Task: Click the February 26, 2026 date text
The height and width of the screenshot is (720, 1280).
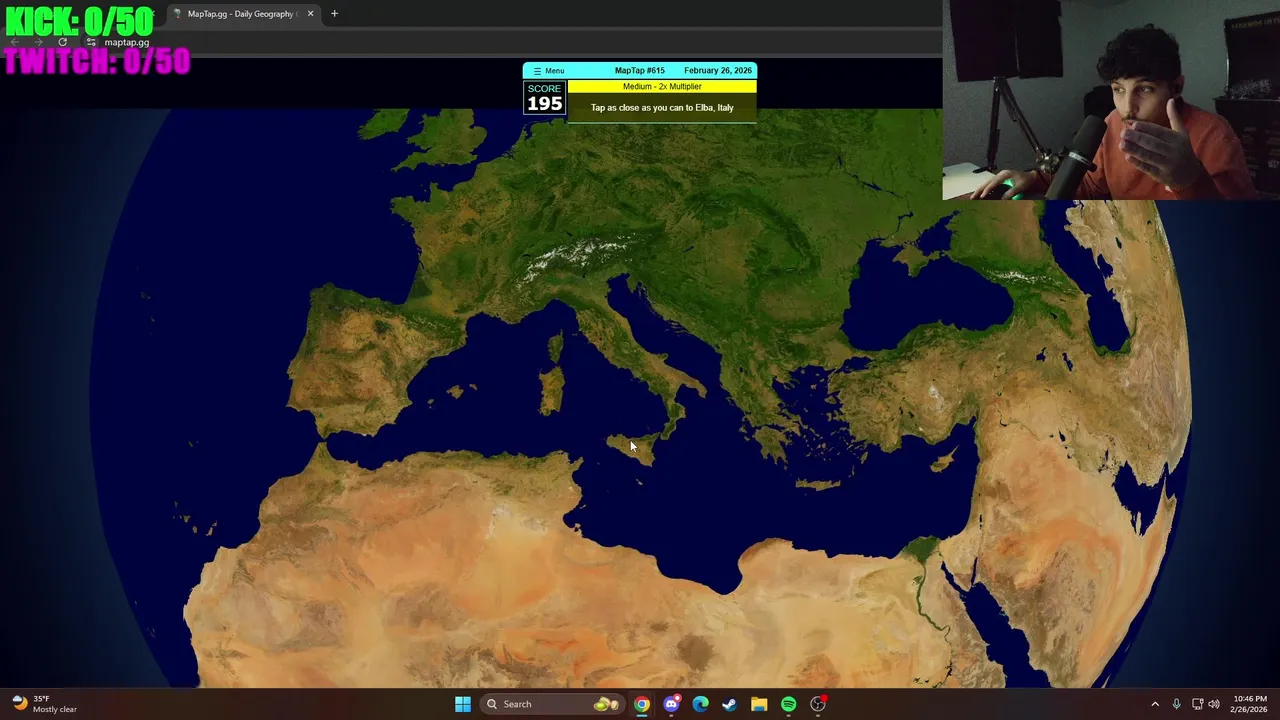Action: [x=718, y=71]
